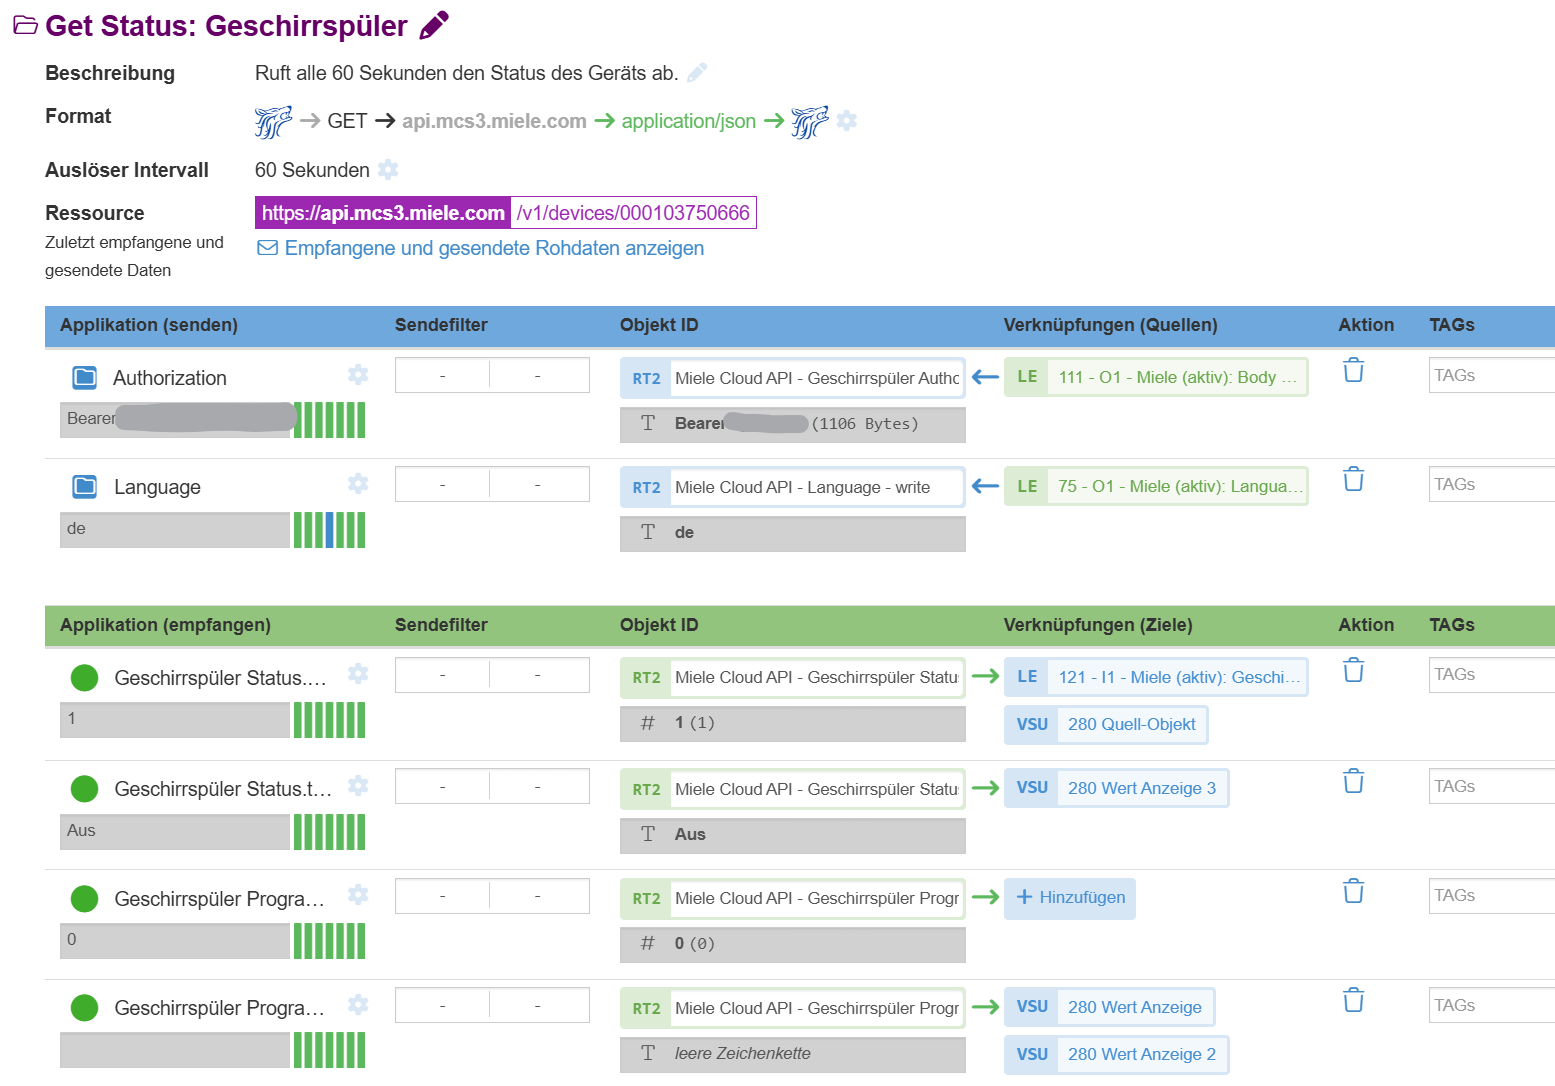
Task: Delete the Language row using trash icon
Action: click(1353, 480)
